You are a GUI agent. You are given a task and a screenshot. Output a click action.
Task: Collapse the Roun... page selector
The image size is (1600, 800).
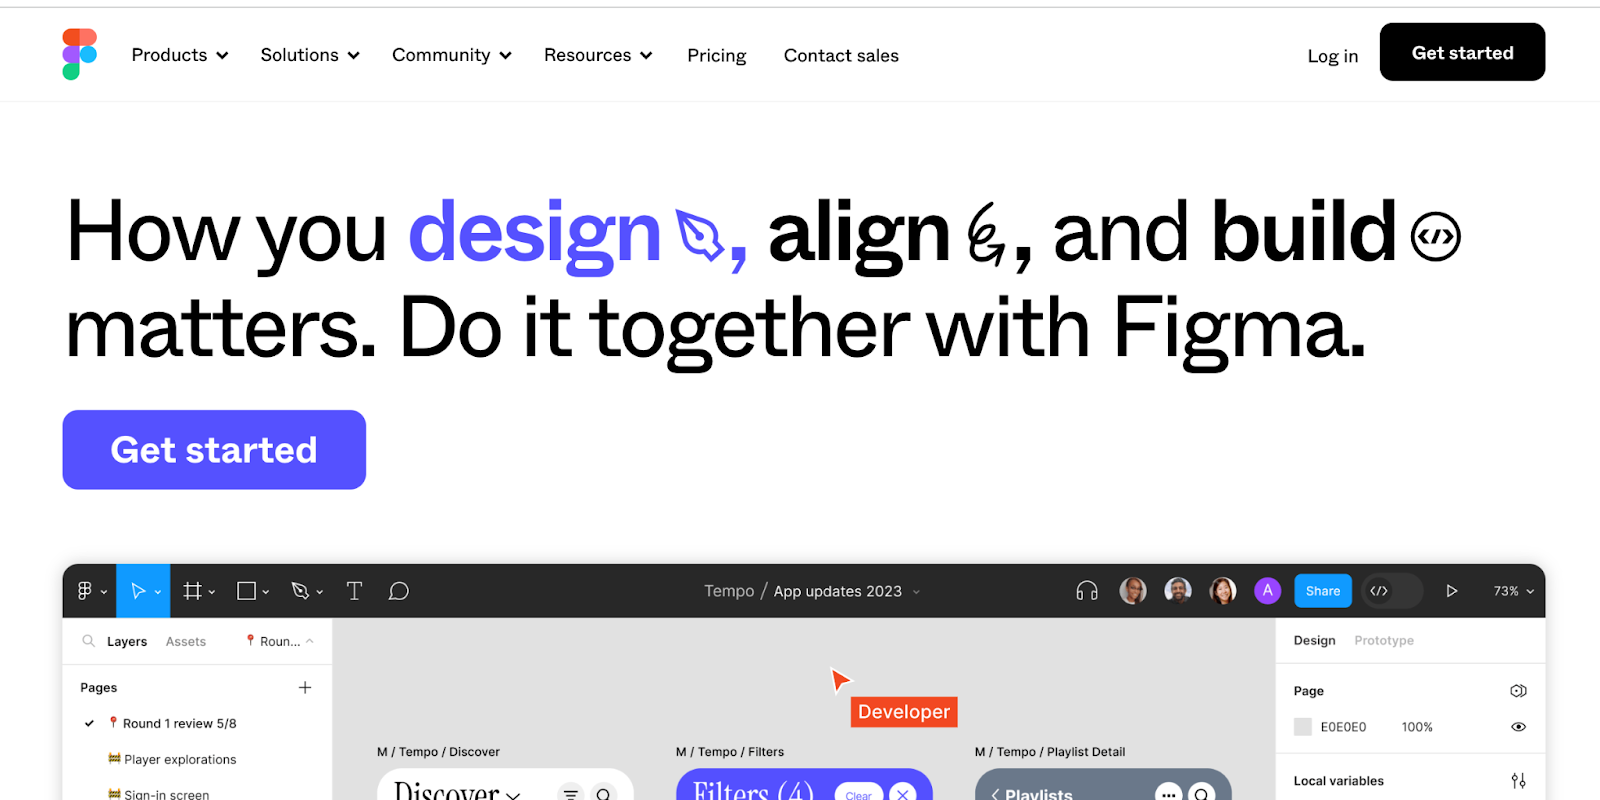pyautogui.click(x=280, y=641)
